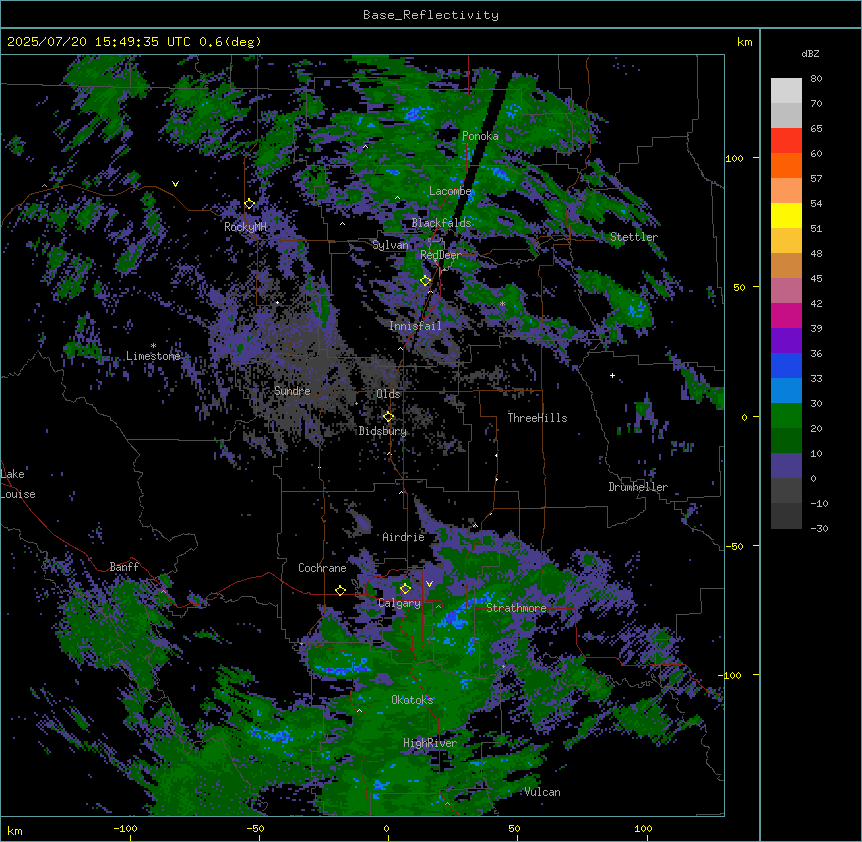Click the Lacombe city label

pos(450,191)
